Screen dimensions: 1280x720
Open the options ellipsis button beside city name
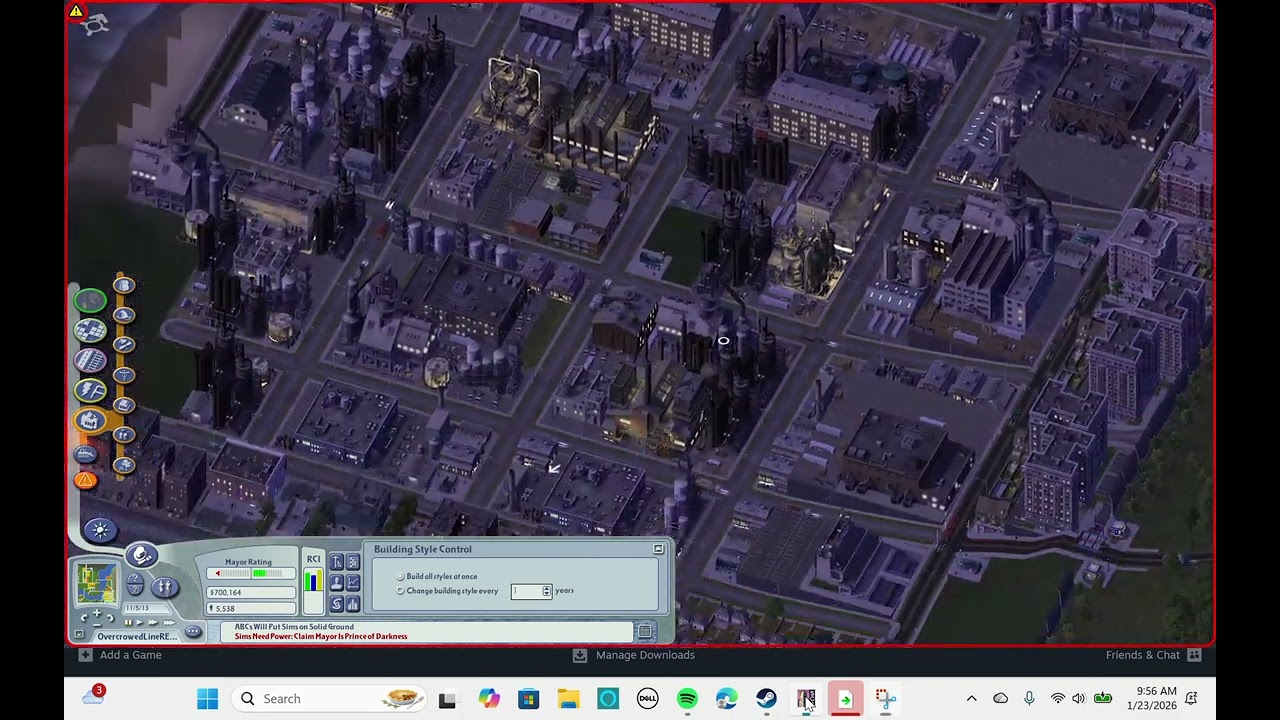click(x=193, y=631)
